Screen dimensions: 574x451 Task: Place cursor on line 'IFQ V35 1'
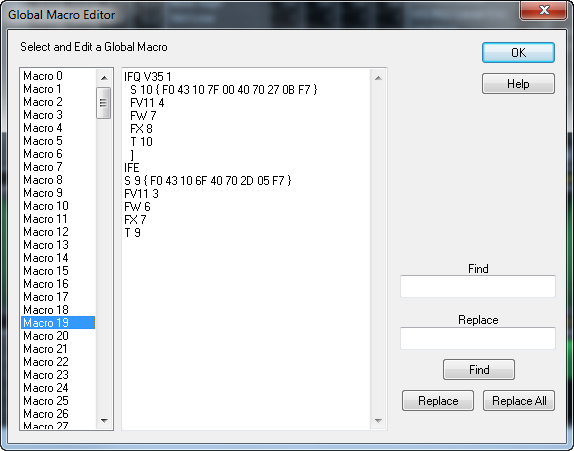148,77
